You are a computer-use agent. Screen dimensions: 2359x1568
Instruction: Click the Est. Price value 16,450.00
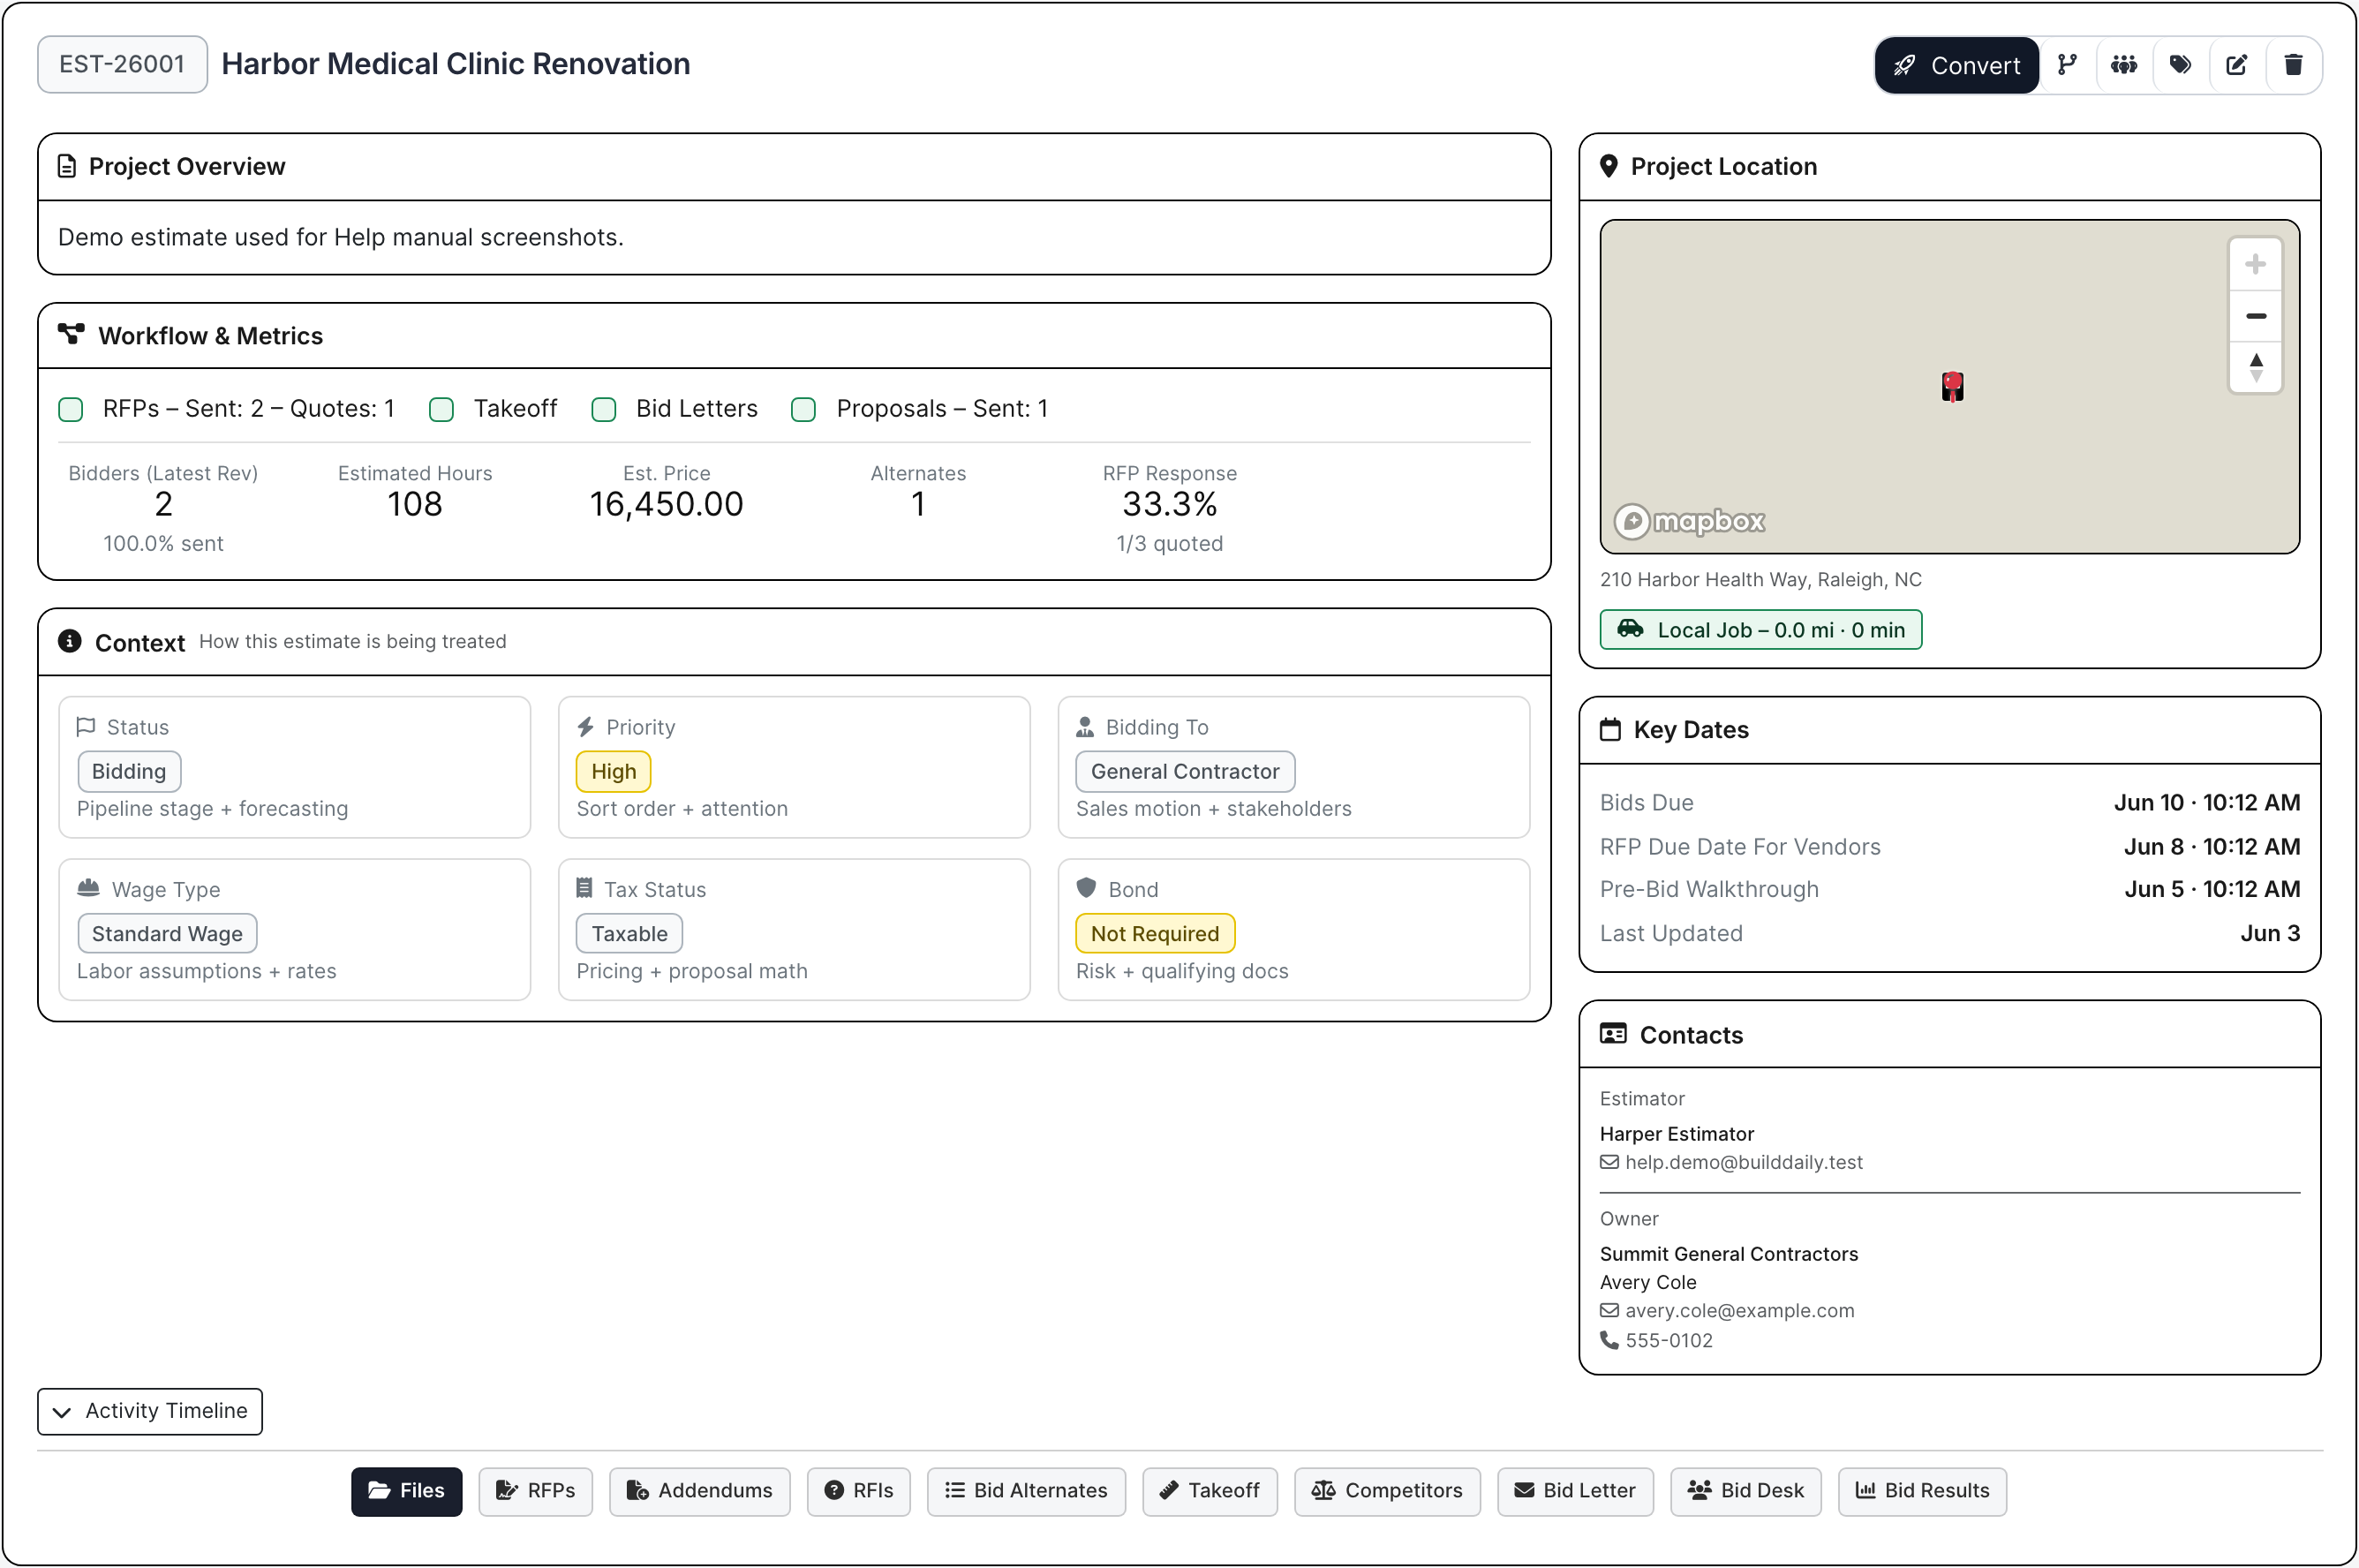coord(666,504)
